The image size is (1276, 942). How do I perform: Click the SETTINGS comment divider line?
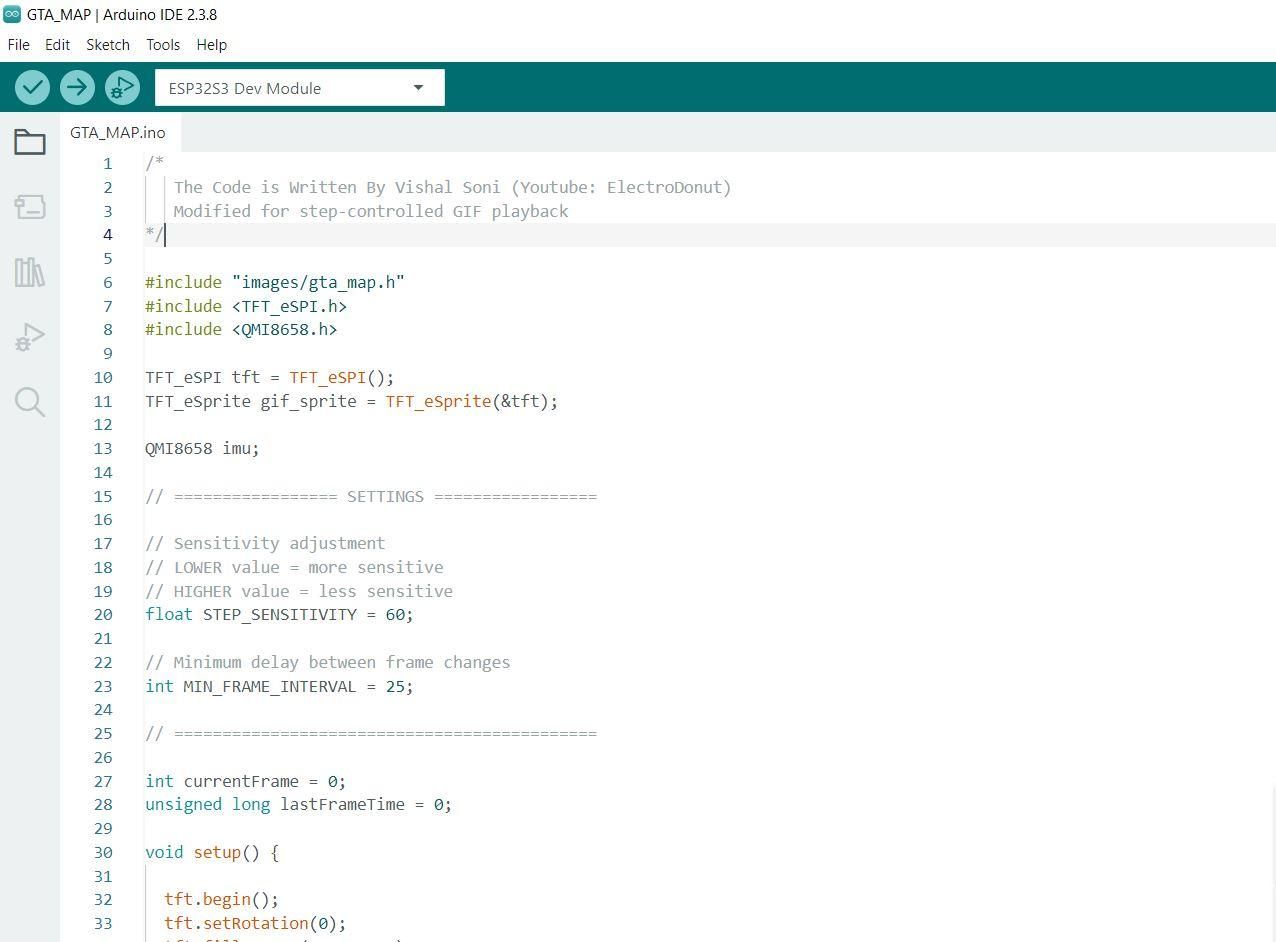tap(371, 496)
